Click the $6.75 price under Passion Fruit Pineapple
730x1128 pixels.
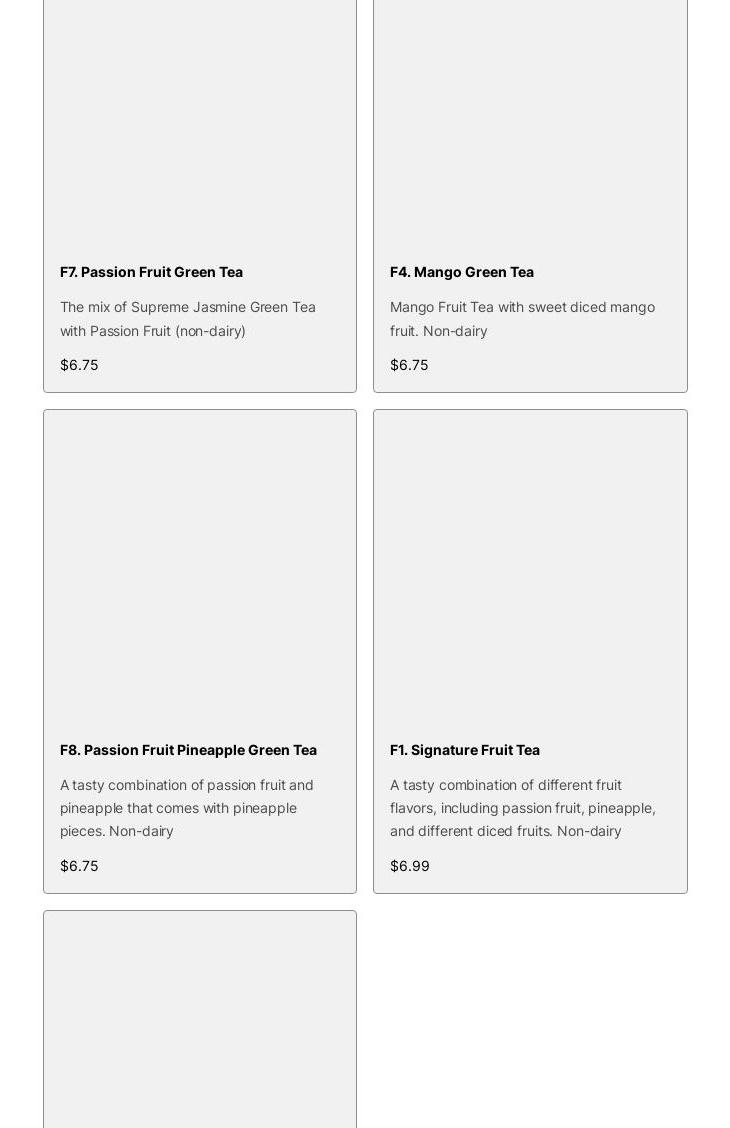point(79,866)
